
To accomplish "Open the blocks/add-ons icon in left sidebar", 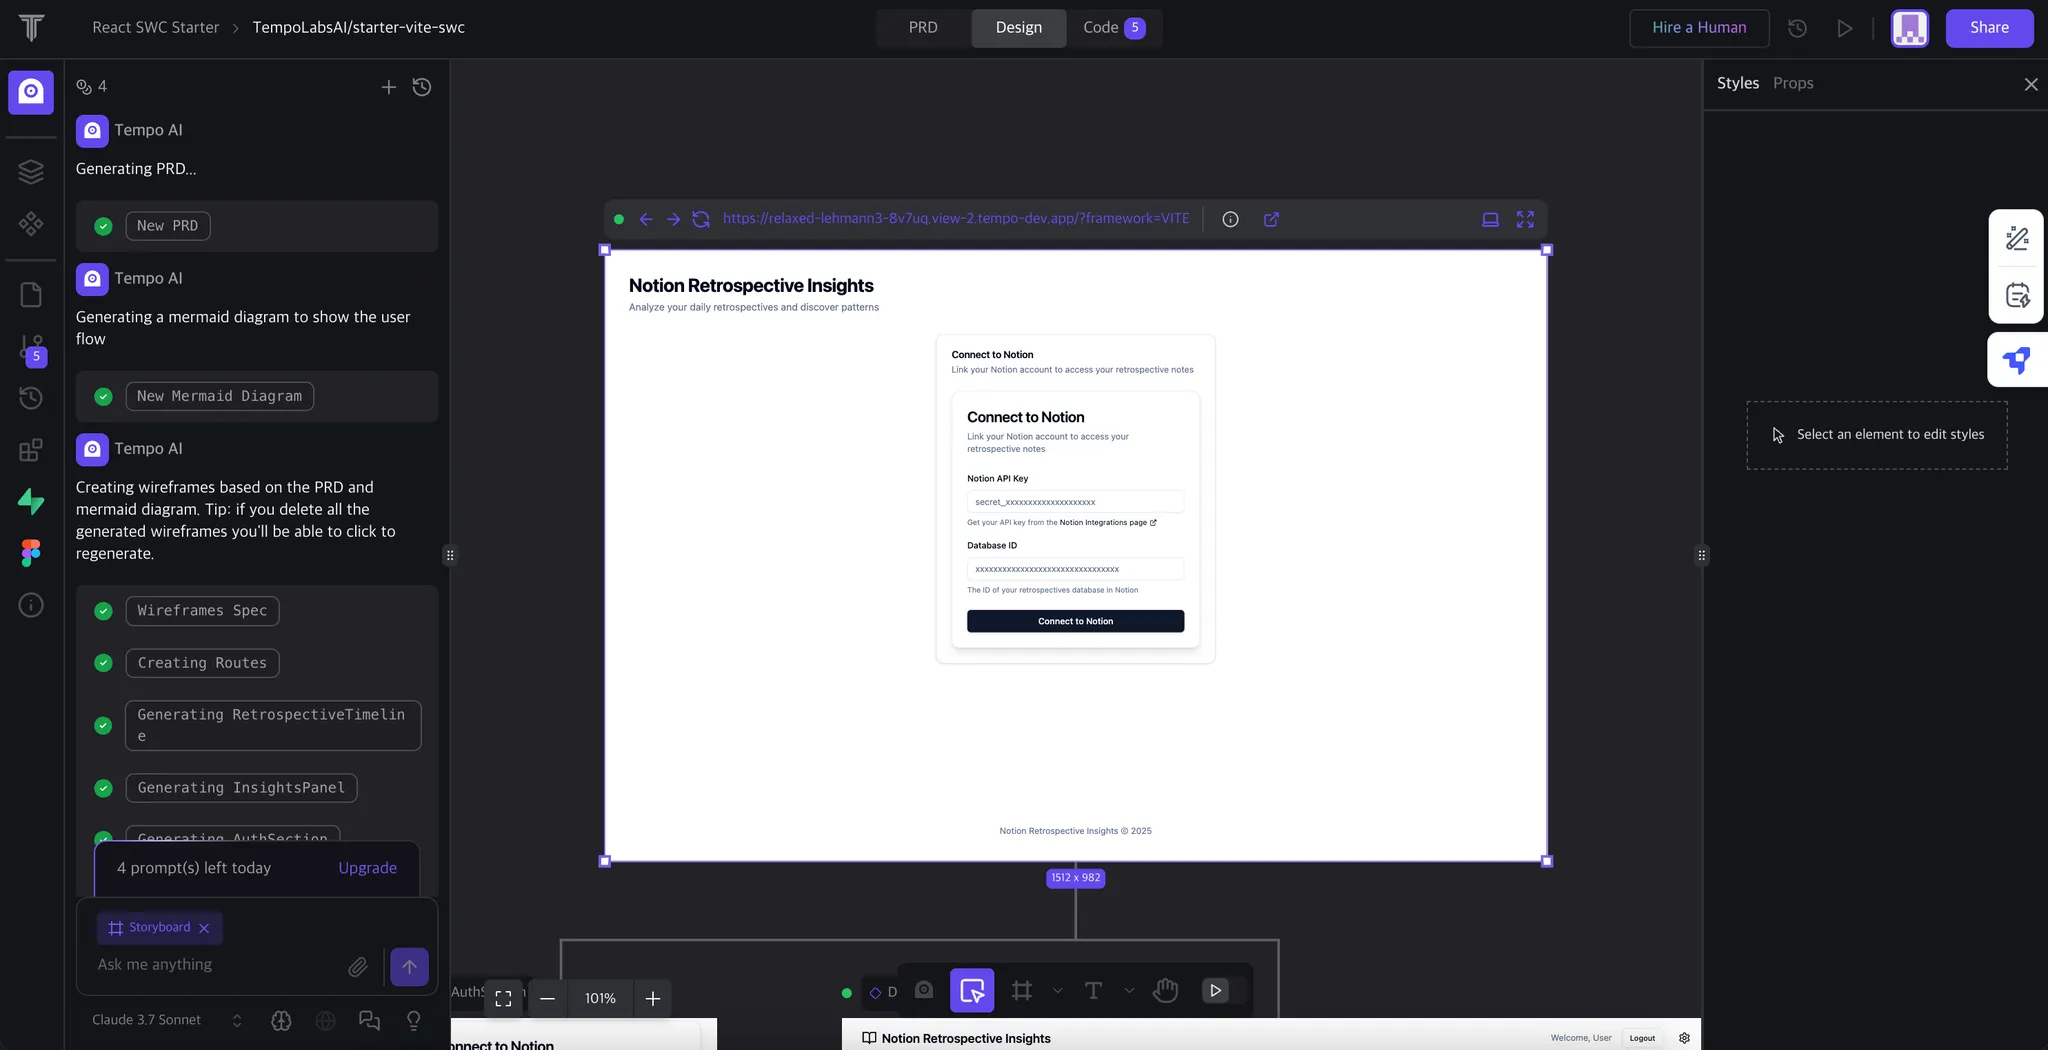I will (31, 450).
